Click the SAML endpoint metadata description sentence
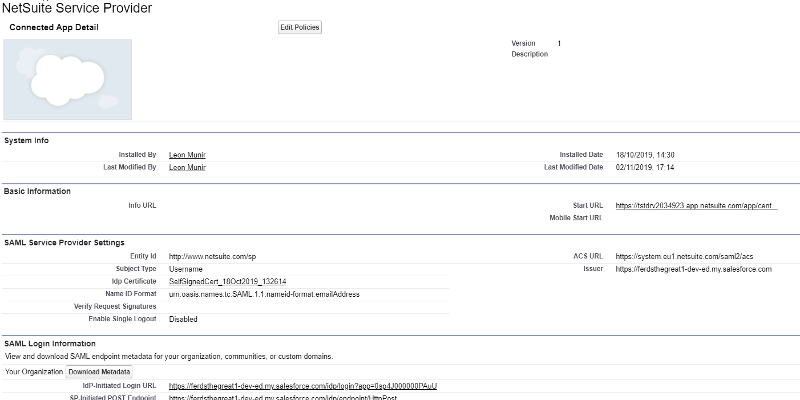Image resolution: width=800 pixels, height=400 pixels. coord(169,357)
